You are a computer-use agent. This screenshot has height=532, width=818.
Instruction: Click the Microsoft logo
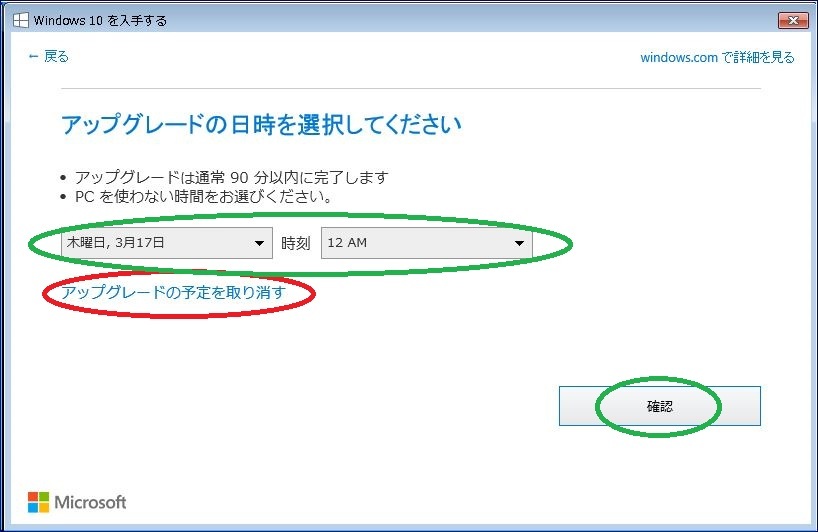pos(77,502)
